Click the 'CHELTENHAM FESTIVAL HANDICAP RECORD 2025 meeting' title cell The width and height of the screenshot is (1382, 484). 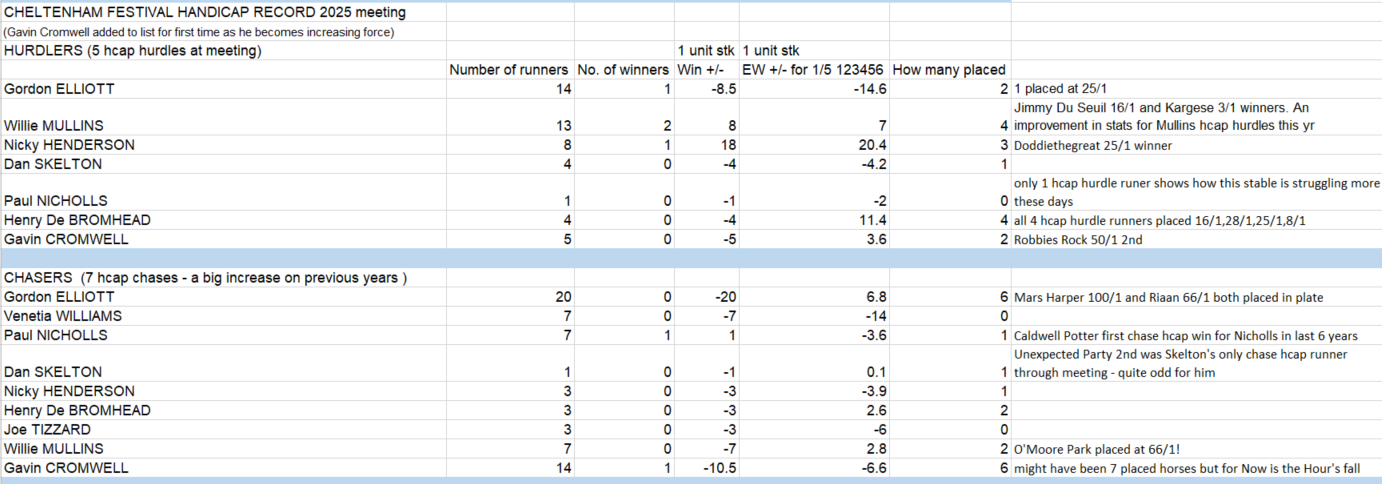(x=205, y=13)
